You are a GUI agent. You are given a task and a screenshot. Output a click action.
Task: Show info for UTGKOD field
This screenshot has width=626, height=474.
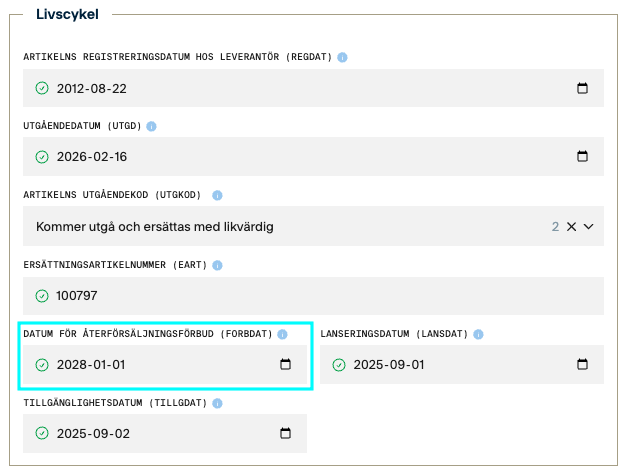tap(217, 196)
